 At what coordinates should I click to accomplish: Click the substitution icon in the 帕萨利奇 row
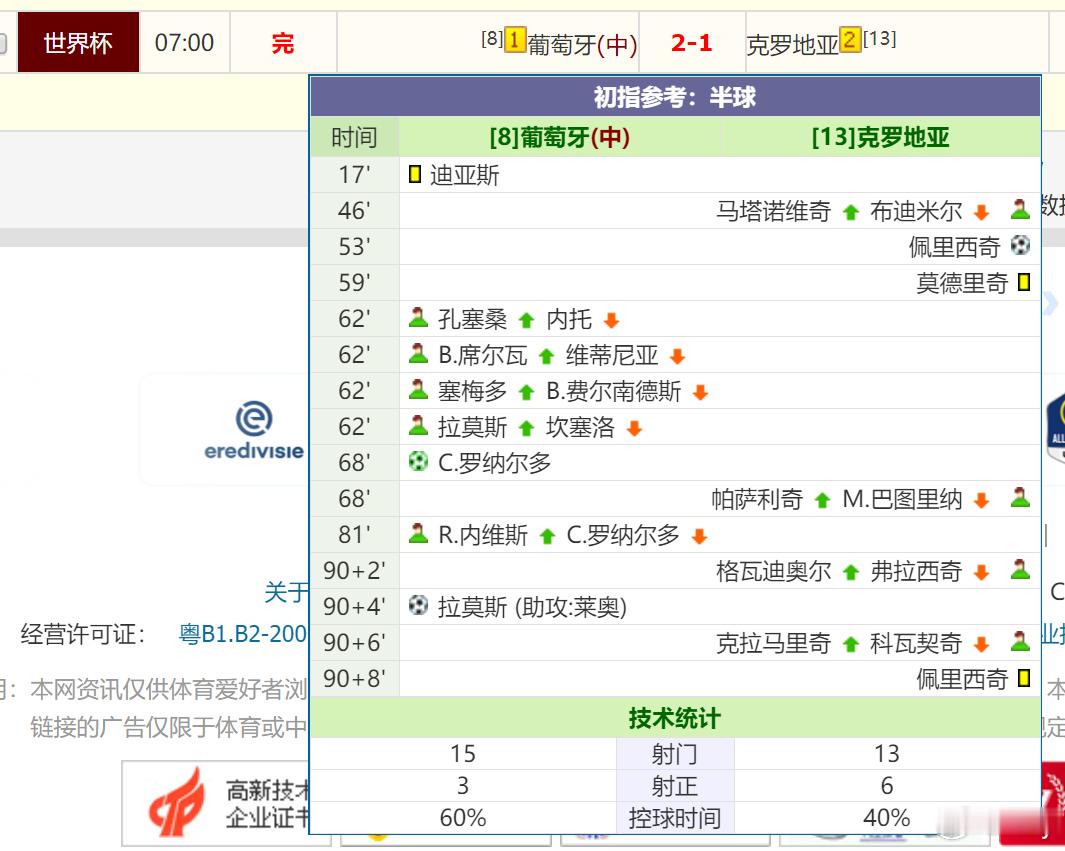(x=1020, y=497)
